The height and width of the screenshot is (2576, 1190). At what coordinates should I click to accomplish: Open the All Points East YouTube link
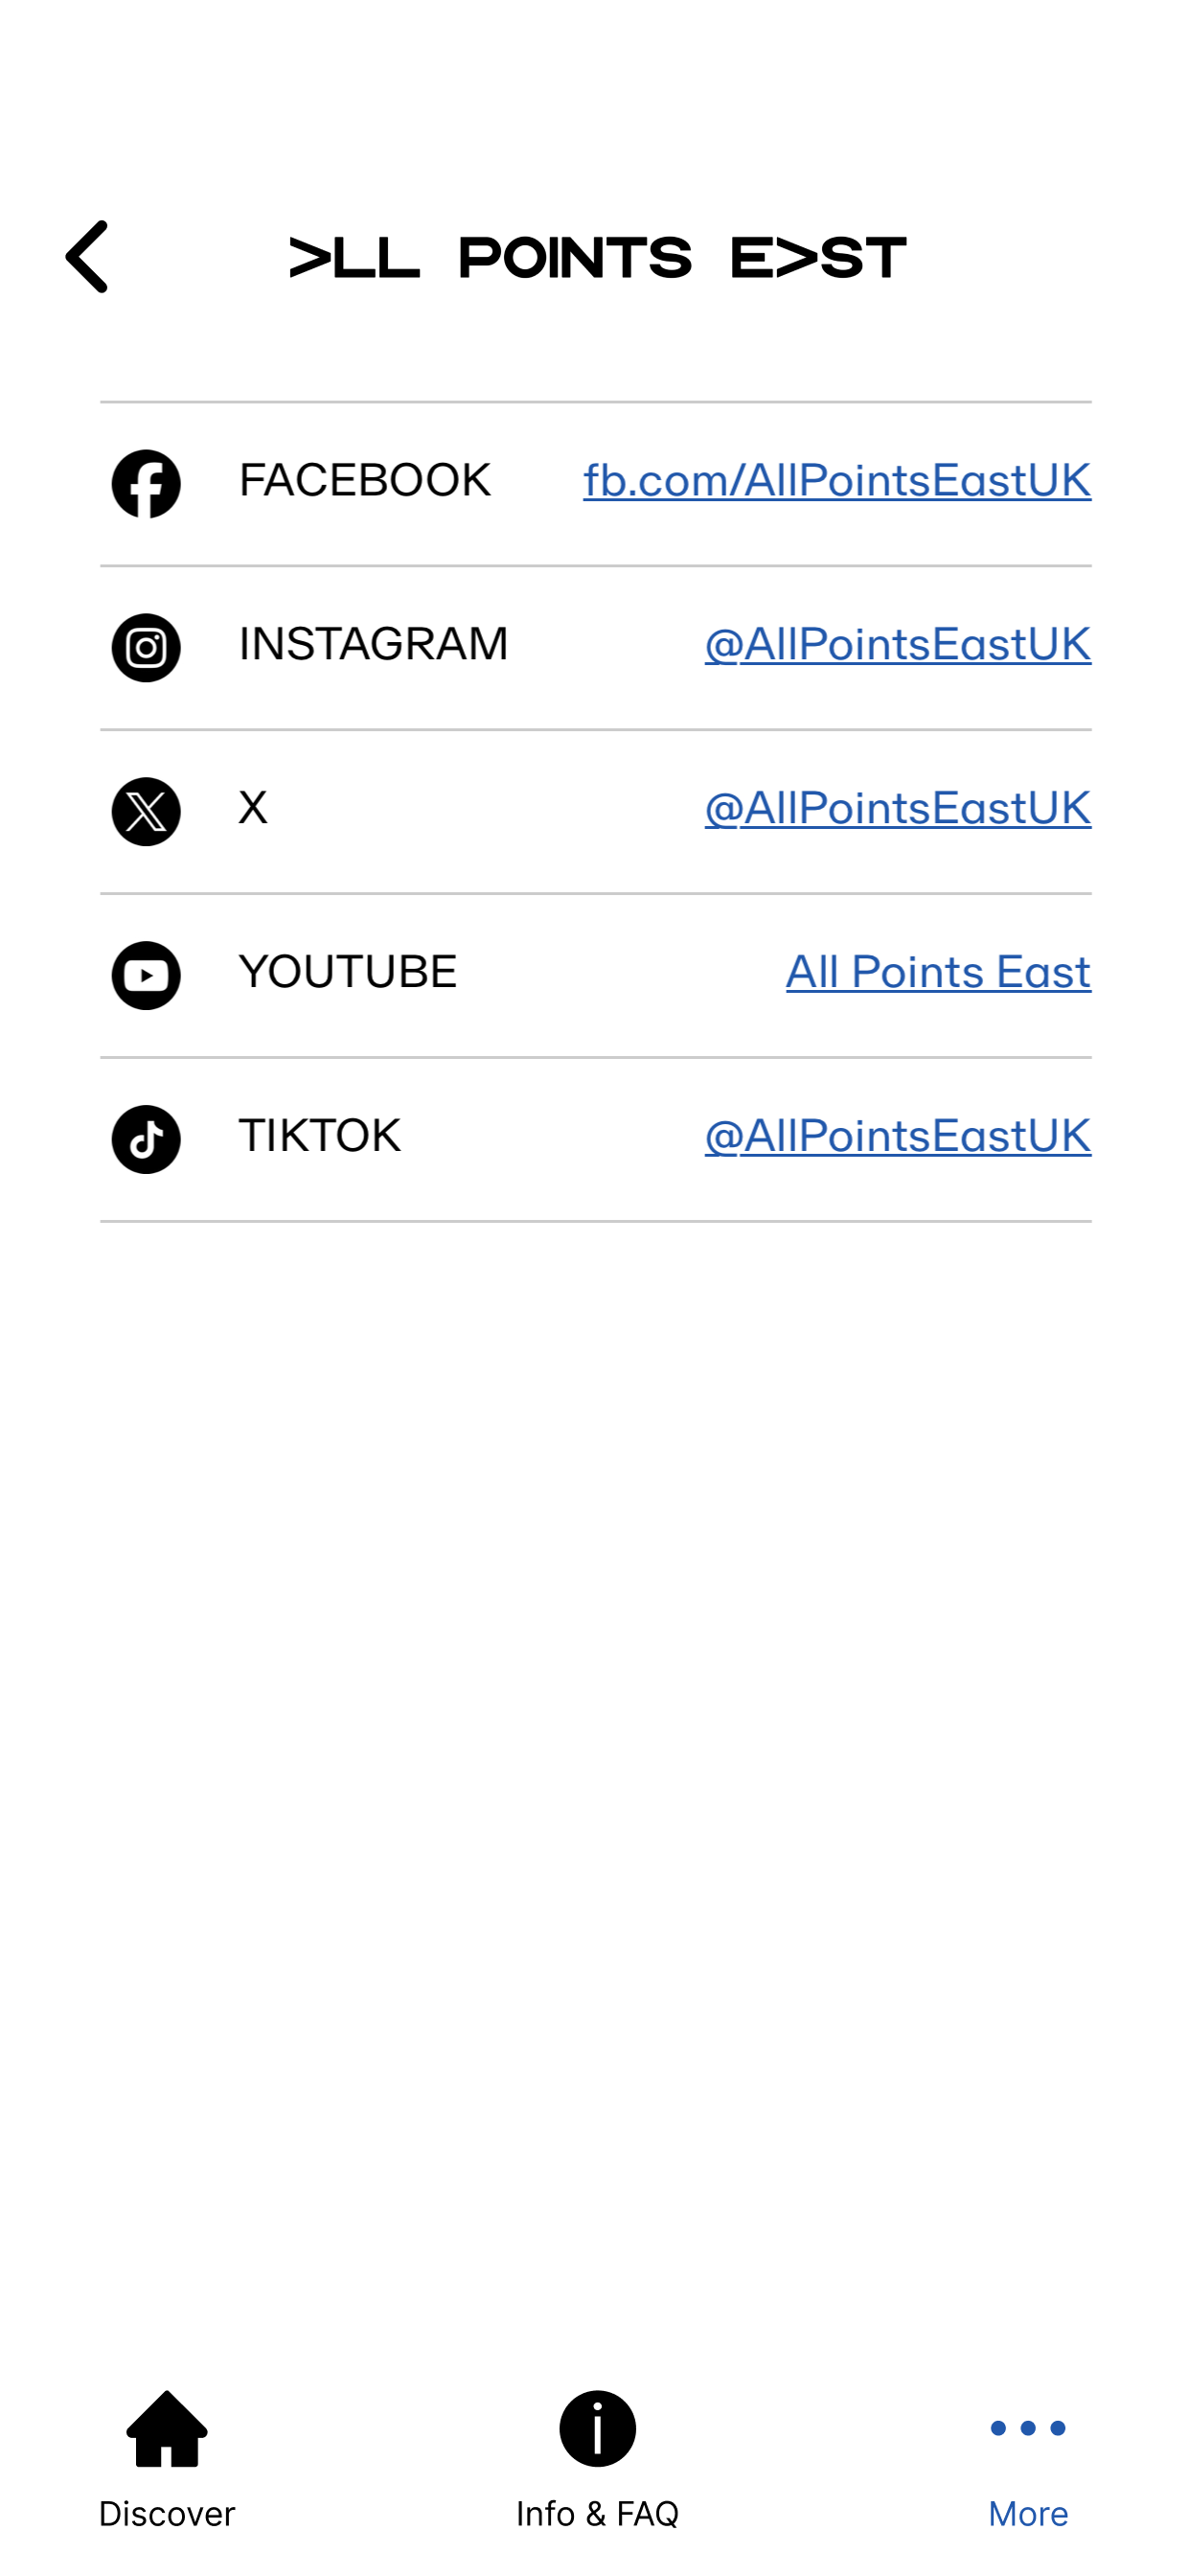(938, 973)
